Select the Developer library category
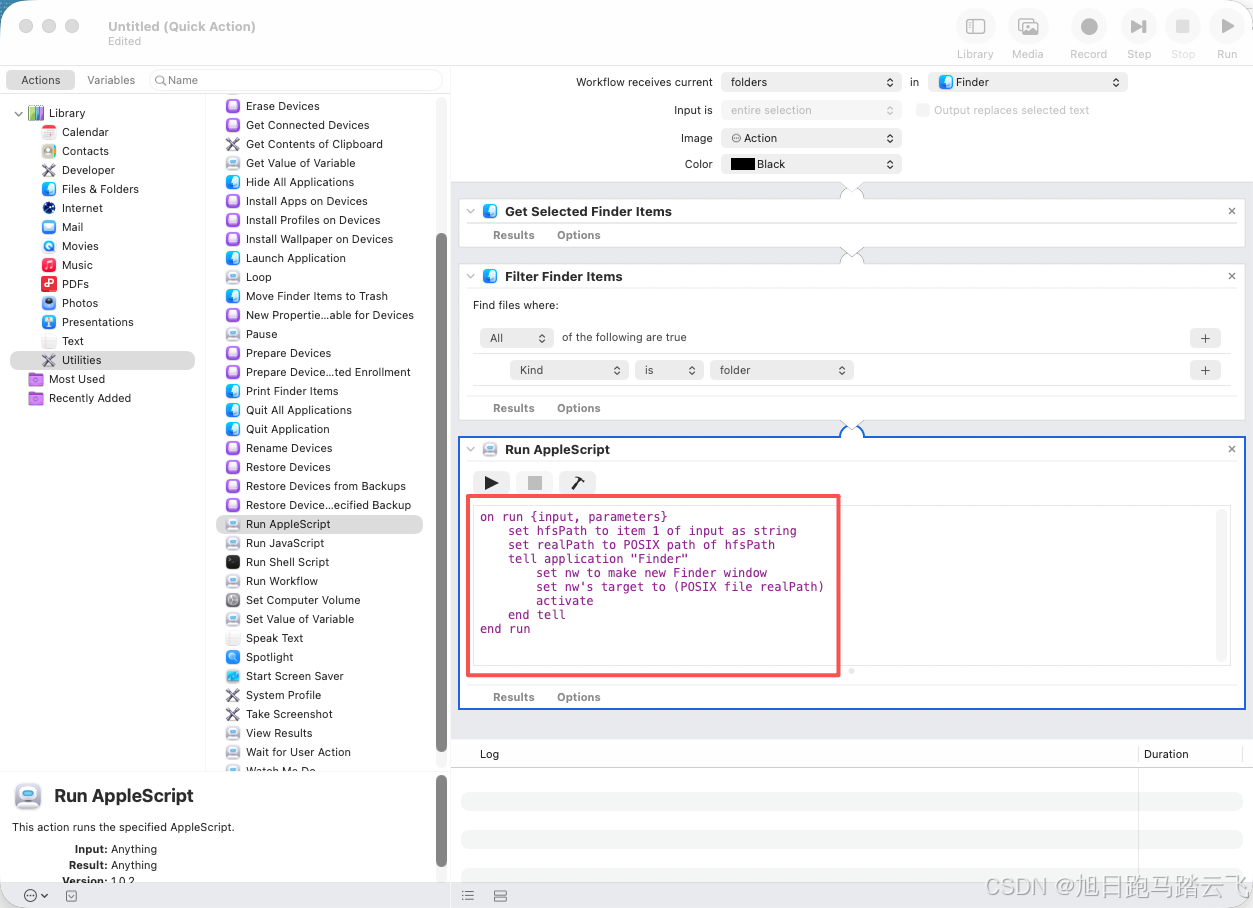The height and width of the screenshot is (908, 1253). click(88, 170)
